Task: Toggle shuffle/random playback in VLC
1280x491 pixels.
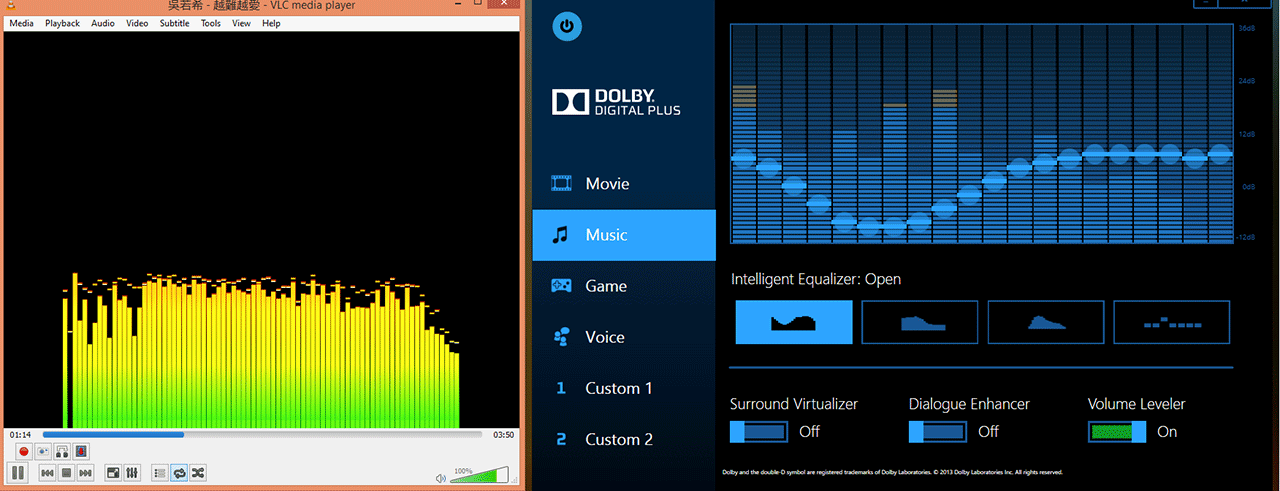Action: tap(198, 472)
